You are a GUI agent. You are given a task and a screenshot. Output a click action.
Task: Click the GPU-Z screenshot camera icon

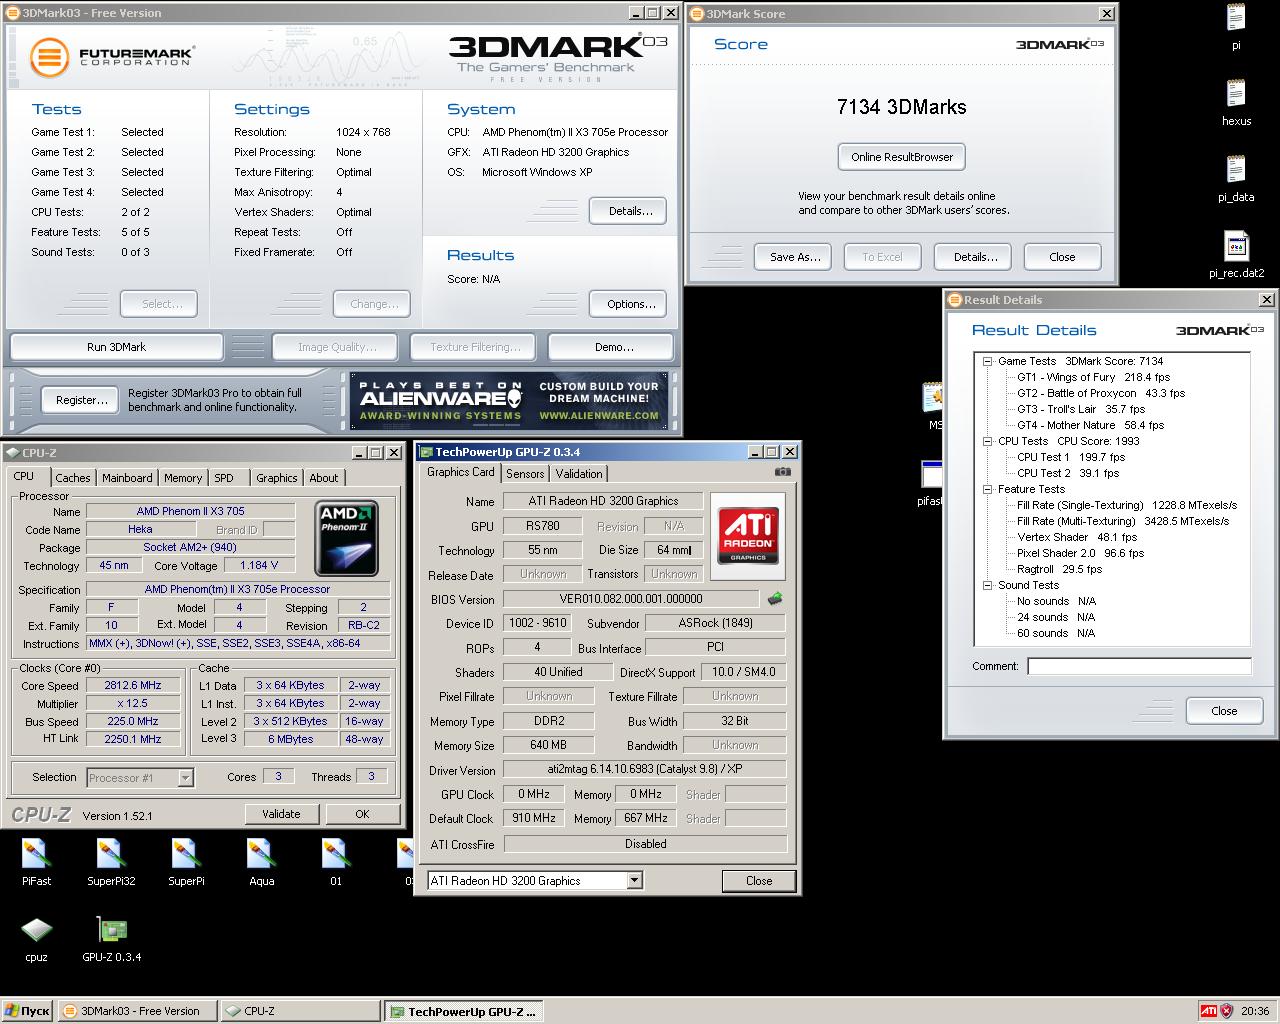tap(783, 472)
